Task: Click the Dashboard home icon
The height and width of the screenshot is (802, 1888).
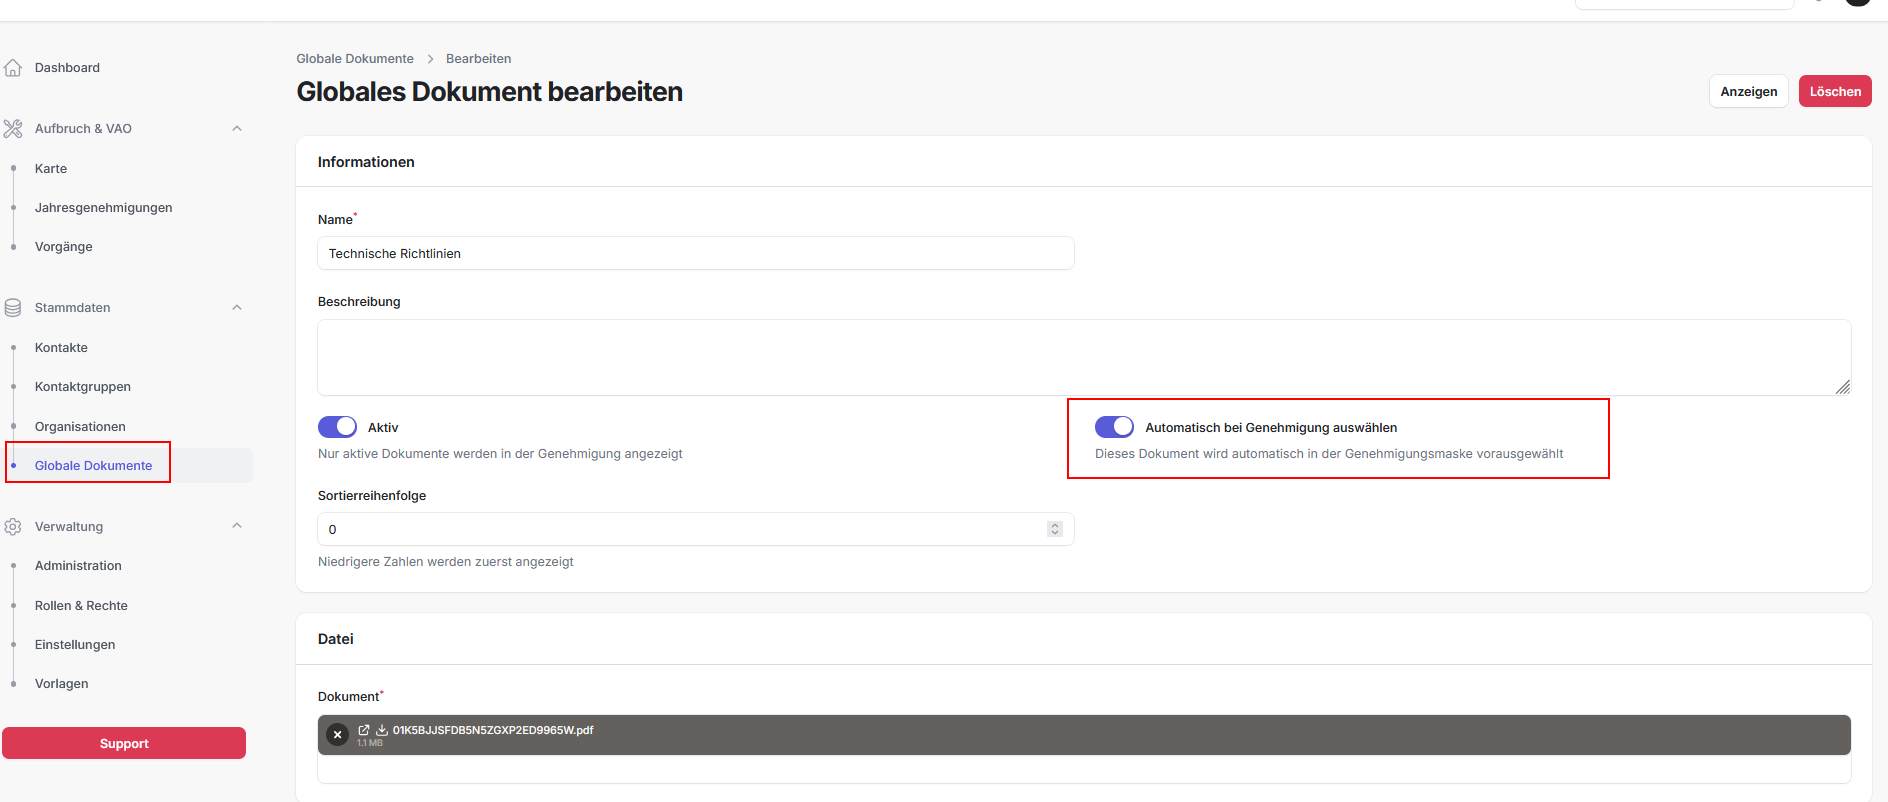Action: [x=13, y=68]
